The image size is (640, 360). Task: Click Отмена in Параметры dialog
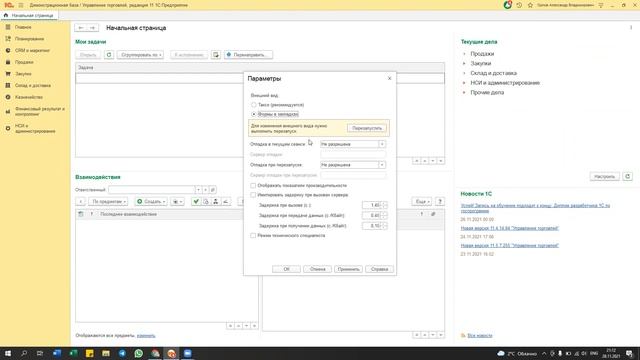click(x=318, y=269)
